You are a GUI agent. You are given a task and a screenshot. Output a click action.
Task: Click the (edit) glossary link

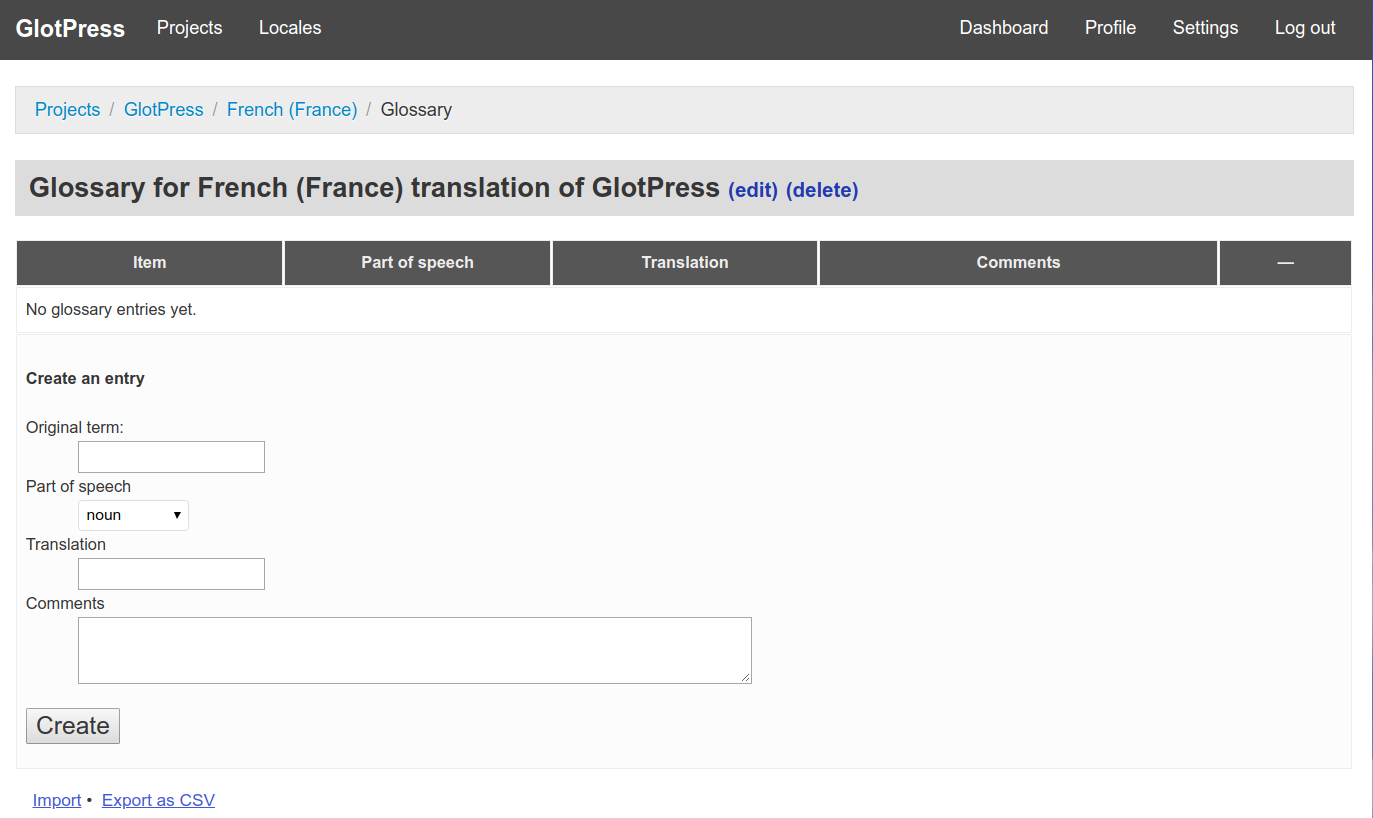click(x=752, y=190)
